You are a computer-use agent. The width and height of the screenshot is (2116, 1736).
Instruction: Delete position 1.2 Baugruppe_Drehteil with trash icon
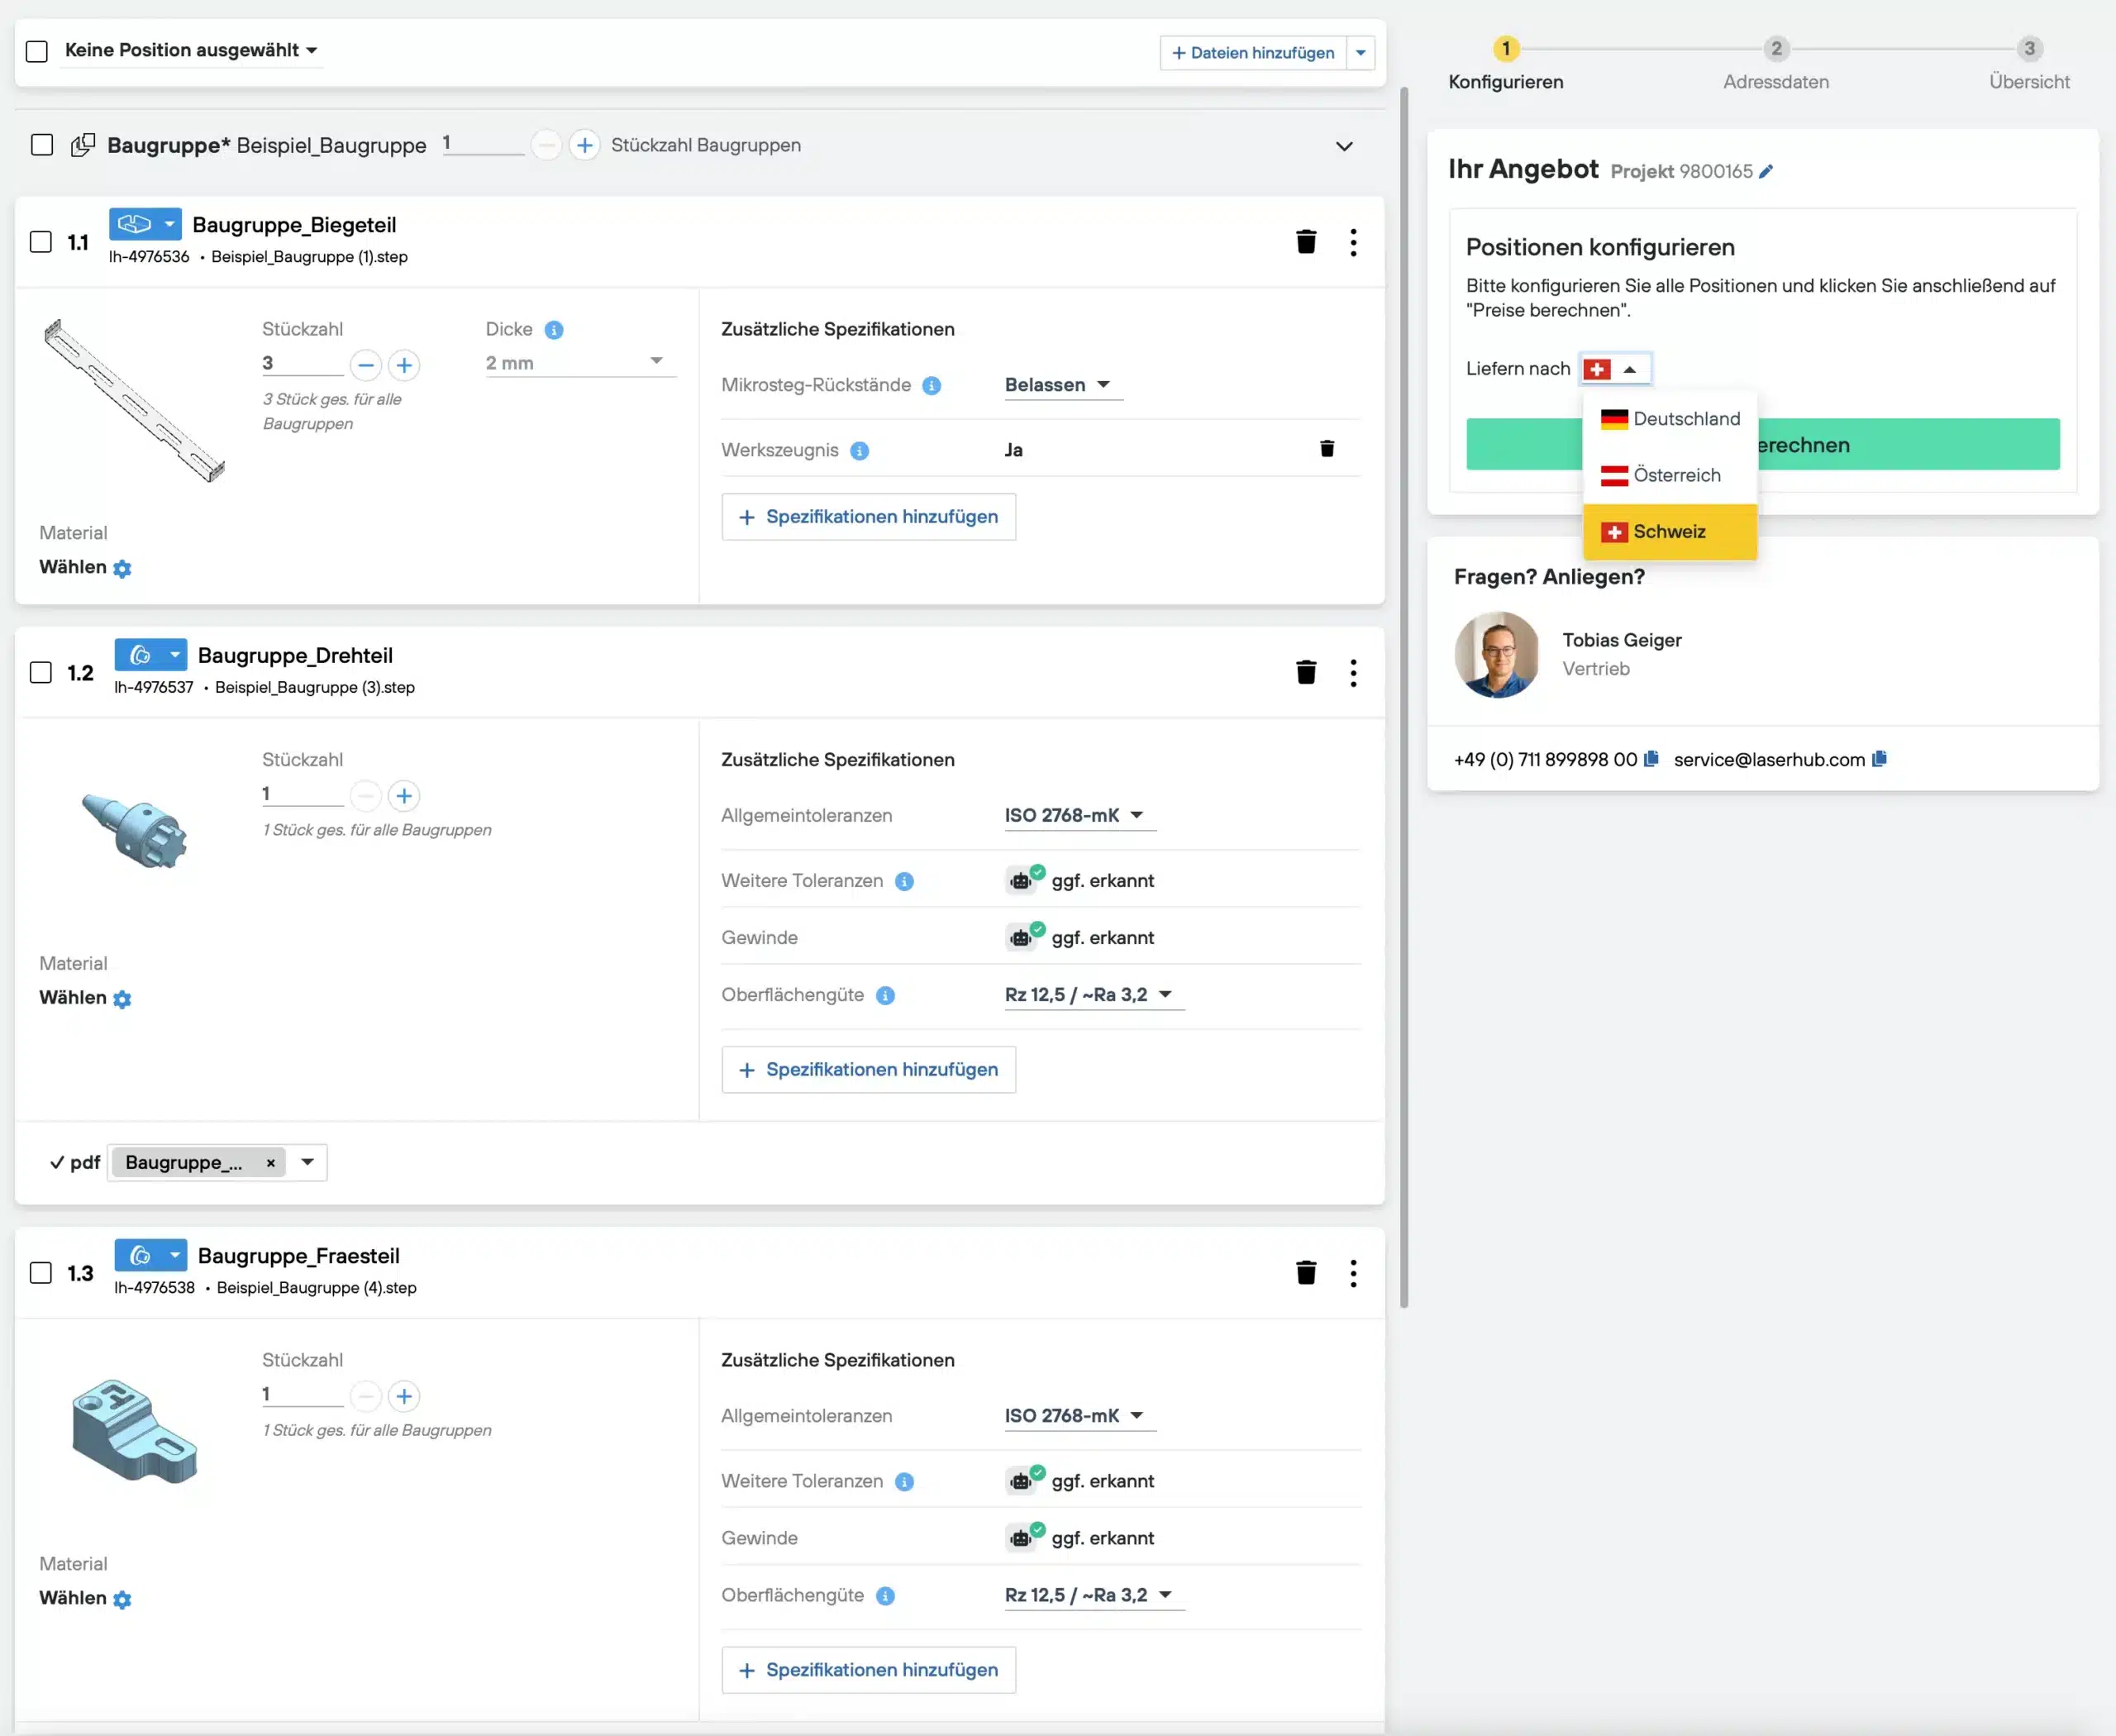coord(1306,673)
